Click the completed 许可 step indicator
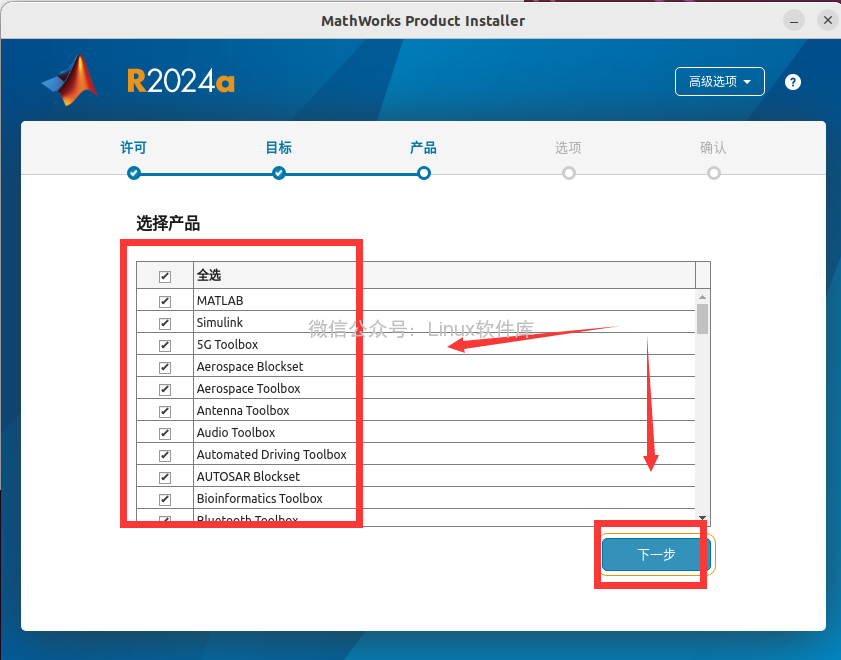The width and height of the screenshot is (841, 660). tap(133, 172)
